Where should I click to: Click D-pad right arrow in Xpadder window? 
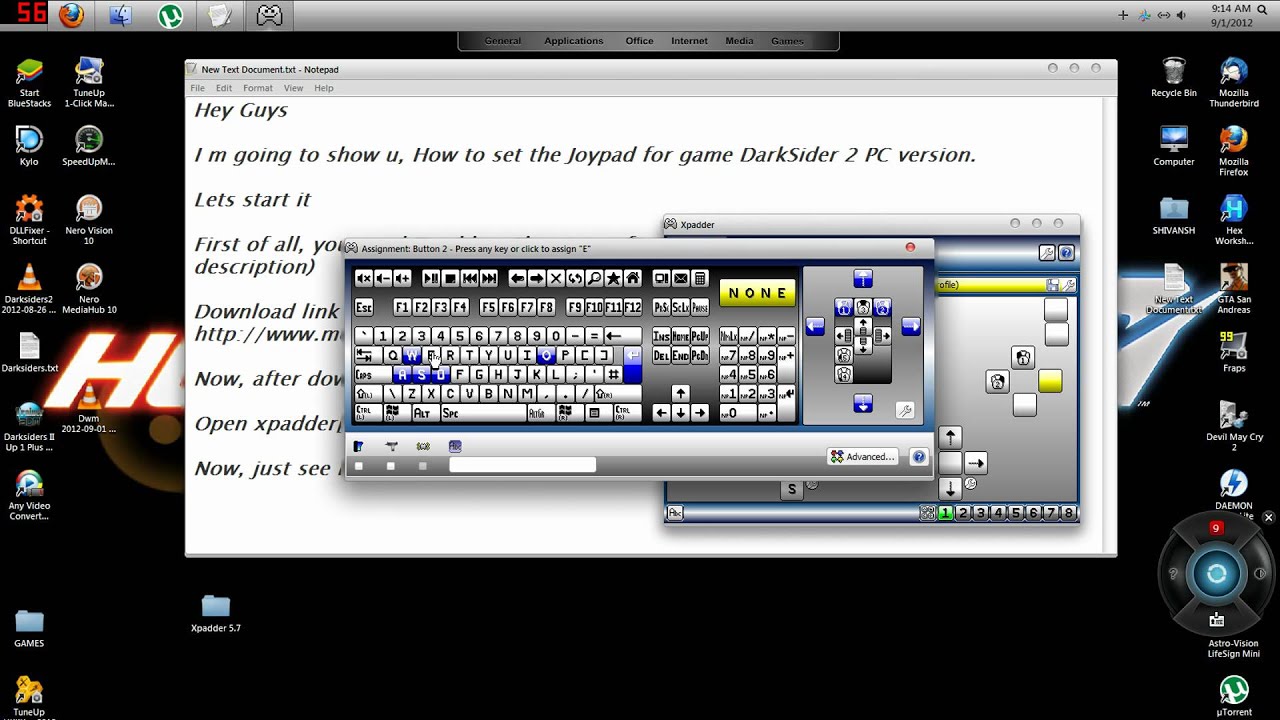point(976,463)
